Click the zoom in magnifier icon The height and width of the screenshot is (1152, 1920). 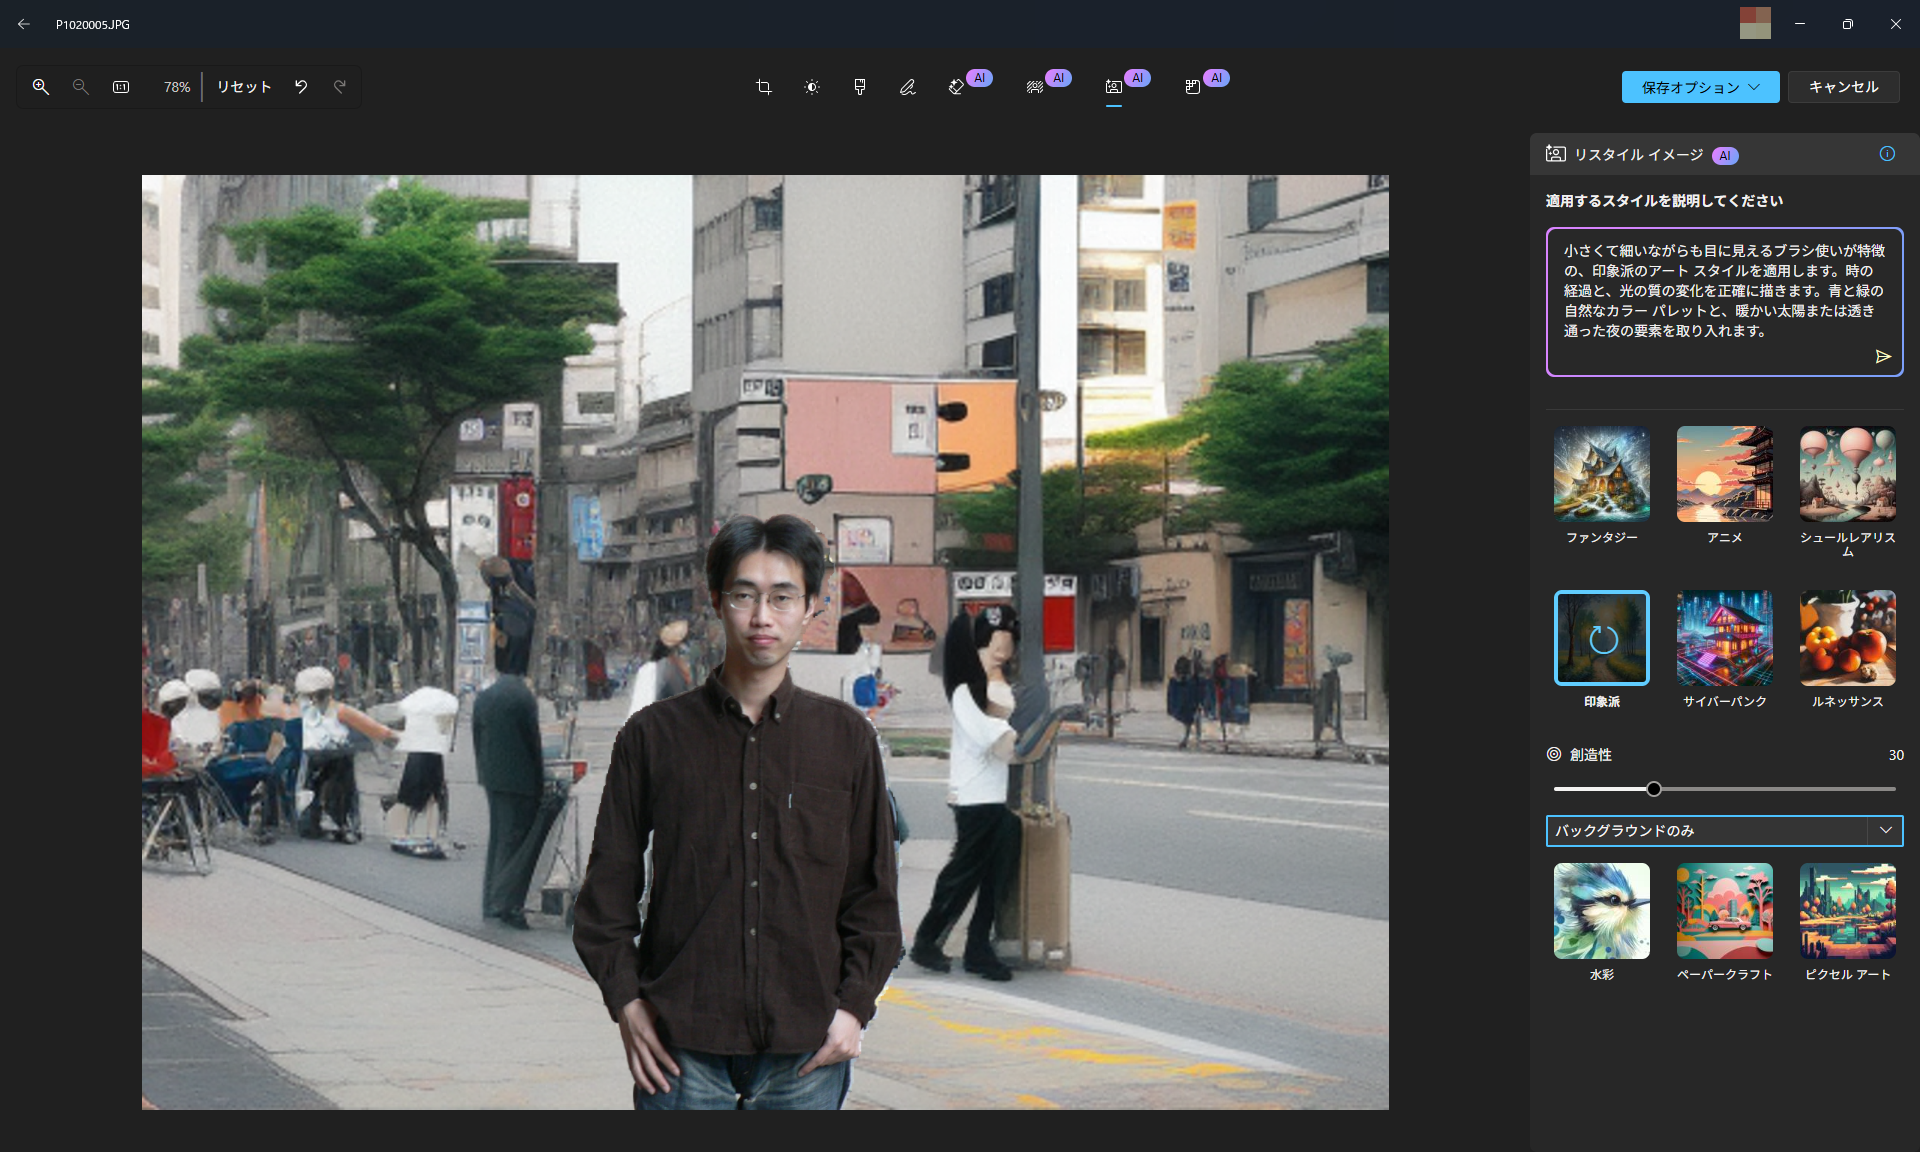(41, 87)
